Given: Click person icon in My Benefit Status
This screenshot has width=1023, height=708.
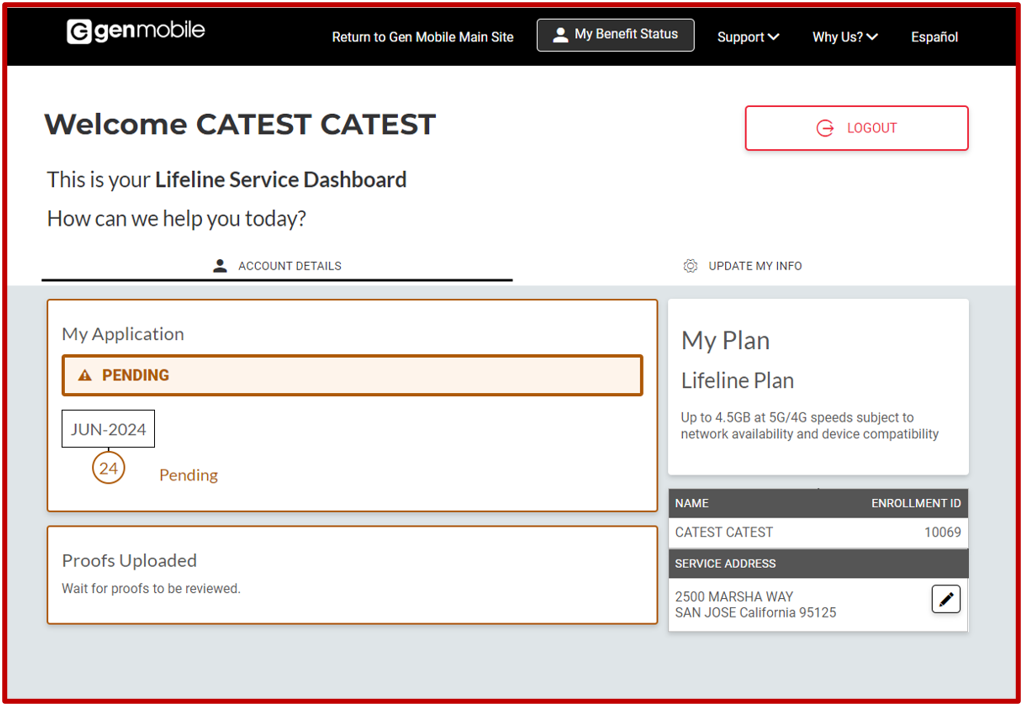Looking at the screenshot, I should pos(560,35).
